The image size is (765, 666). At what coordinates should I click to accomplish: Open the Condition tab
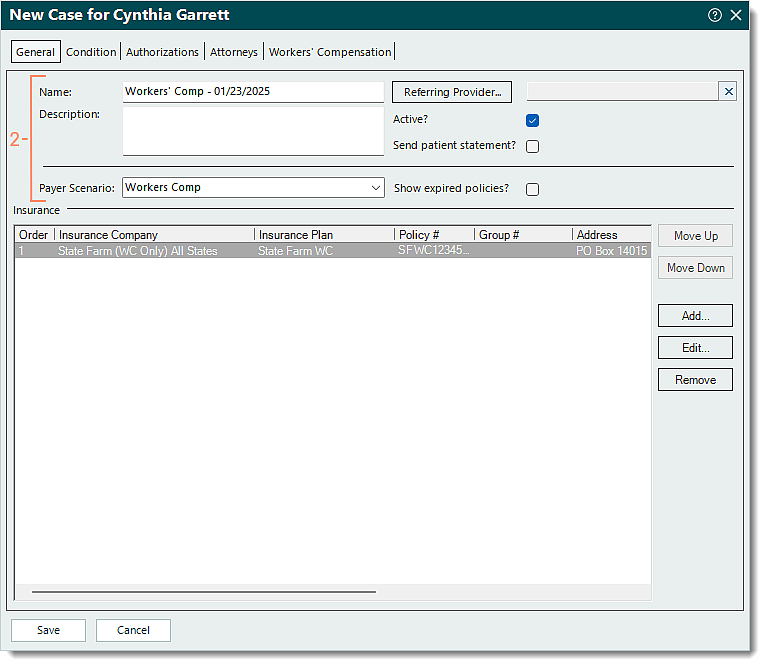click(x=91, y=52)
